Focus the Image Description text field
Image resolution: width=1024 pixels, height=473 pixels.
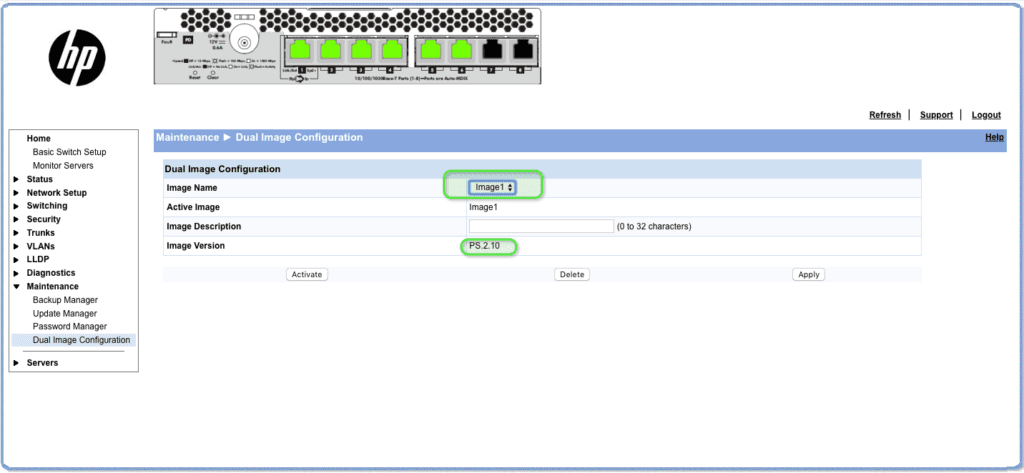(x=541, y=226)
